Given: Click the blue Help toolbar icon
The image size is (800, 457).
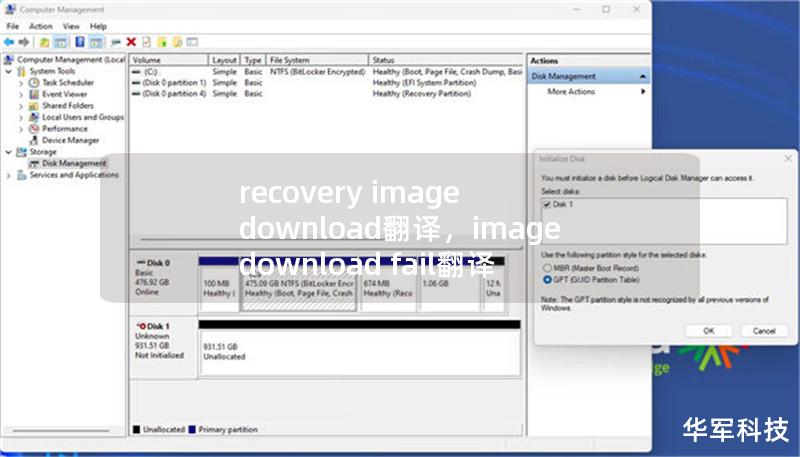Looking at the screenshot, I should point(80,42).
